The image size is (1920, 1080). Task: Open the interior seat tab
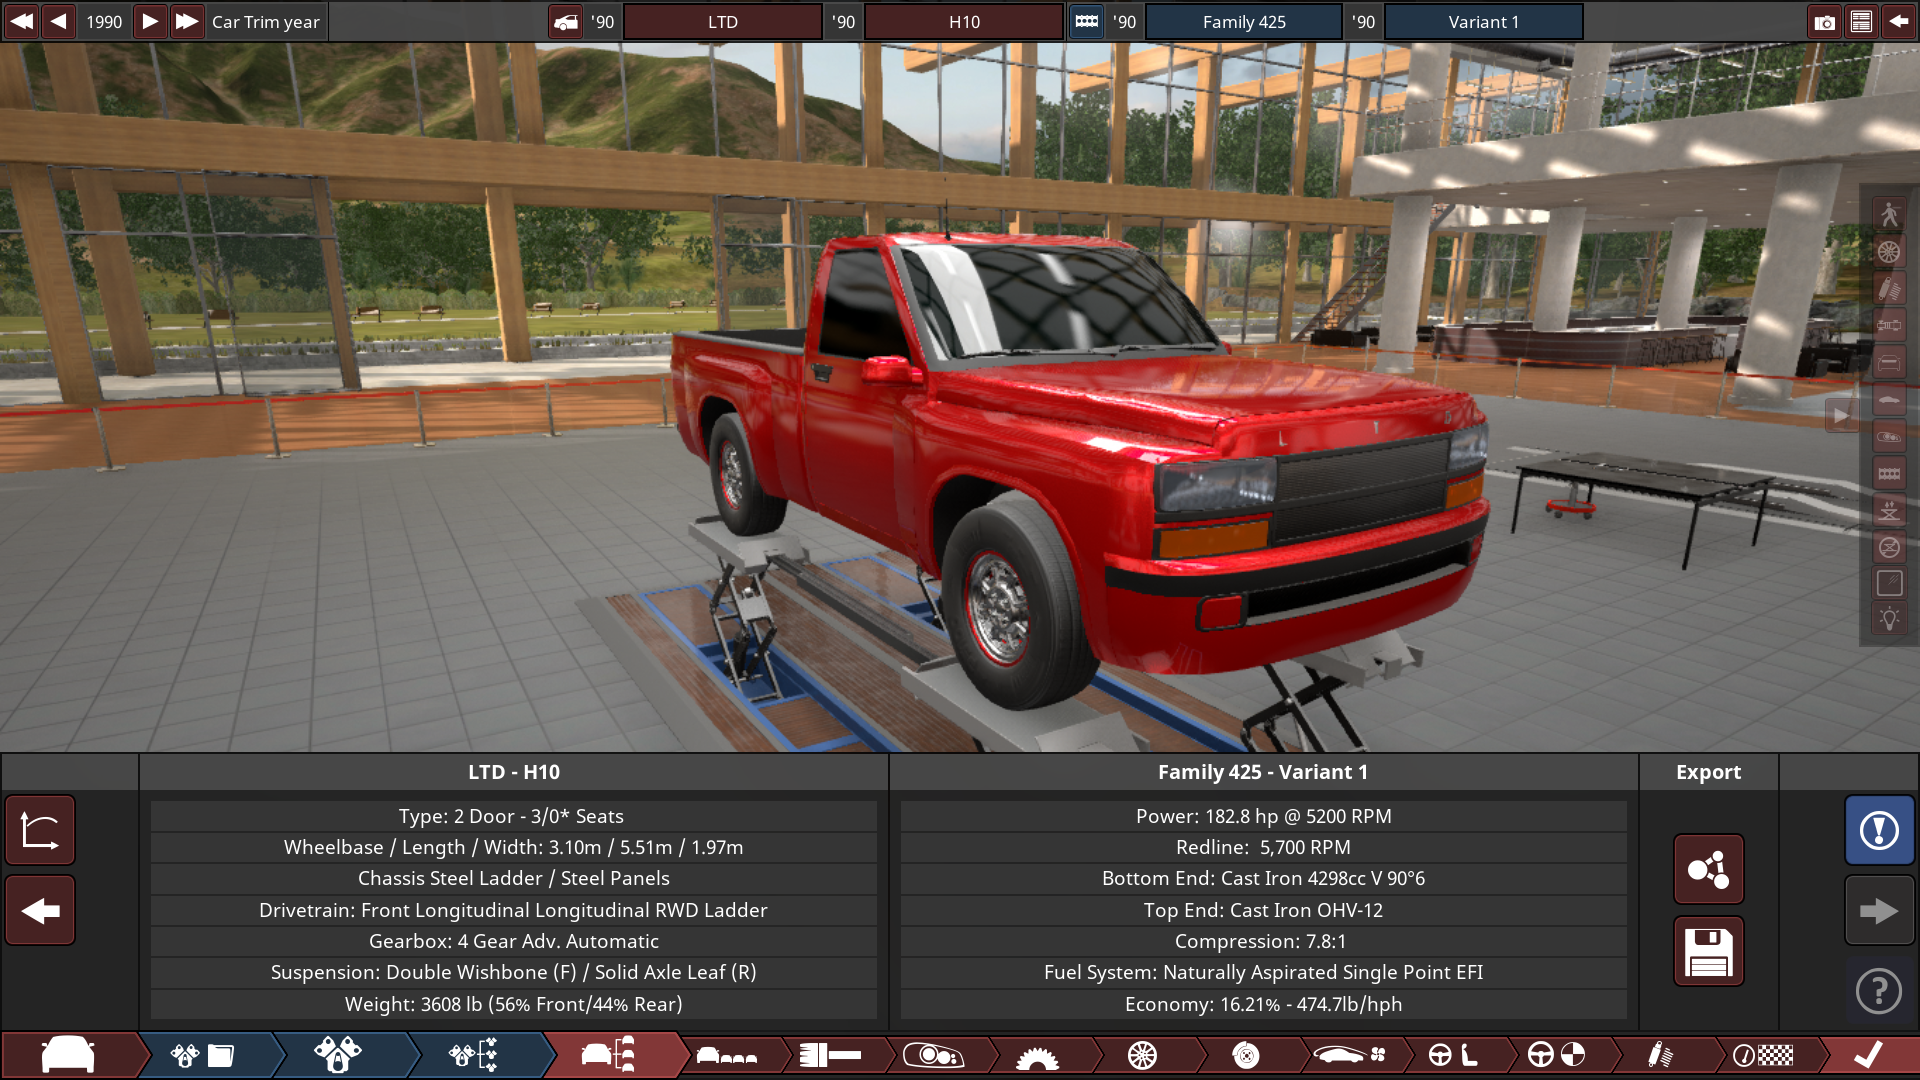[x=1453, y=1055]
